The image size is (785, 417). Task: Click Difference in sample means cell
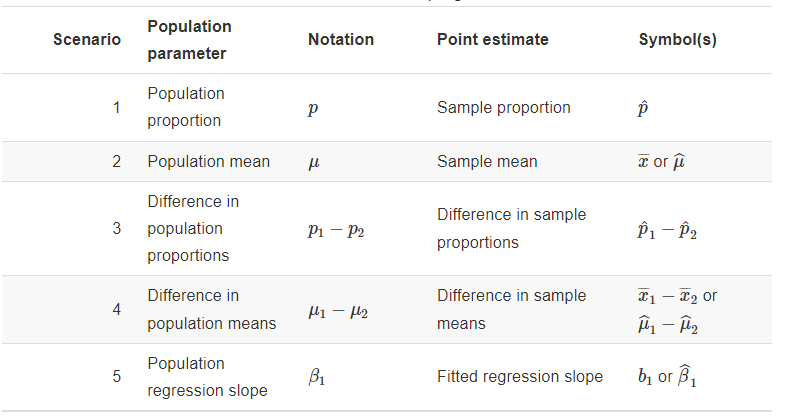(x=511, y=310)
